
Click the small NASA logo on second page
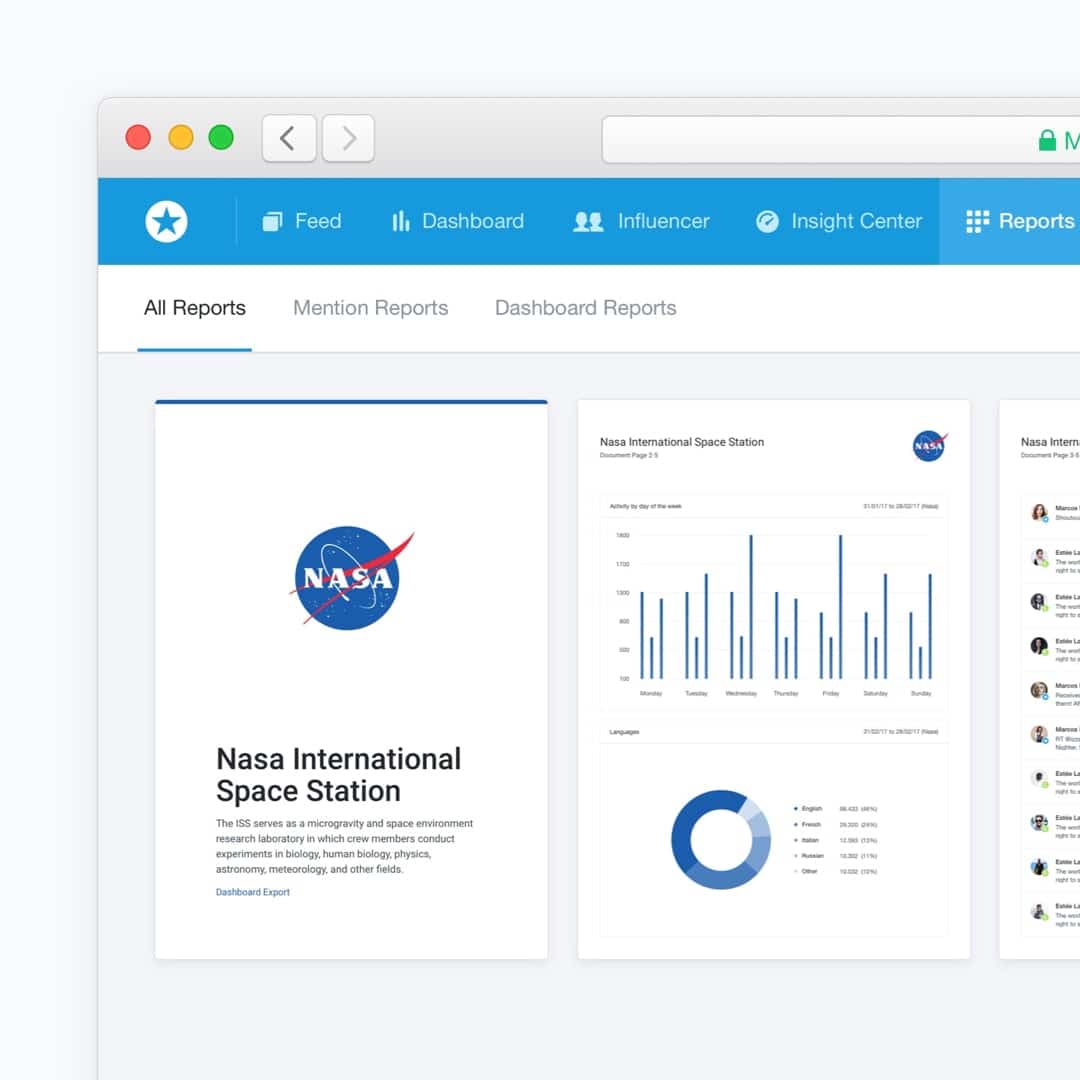tap(930, 446)
